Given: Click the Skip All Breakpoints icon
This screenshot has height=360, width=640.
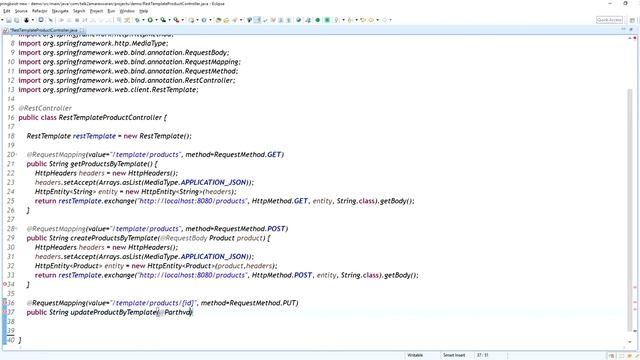Looking at the screenshot, I should (x=50, y=20).
